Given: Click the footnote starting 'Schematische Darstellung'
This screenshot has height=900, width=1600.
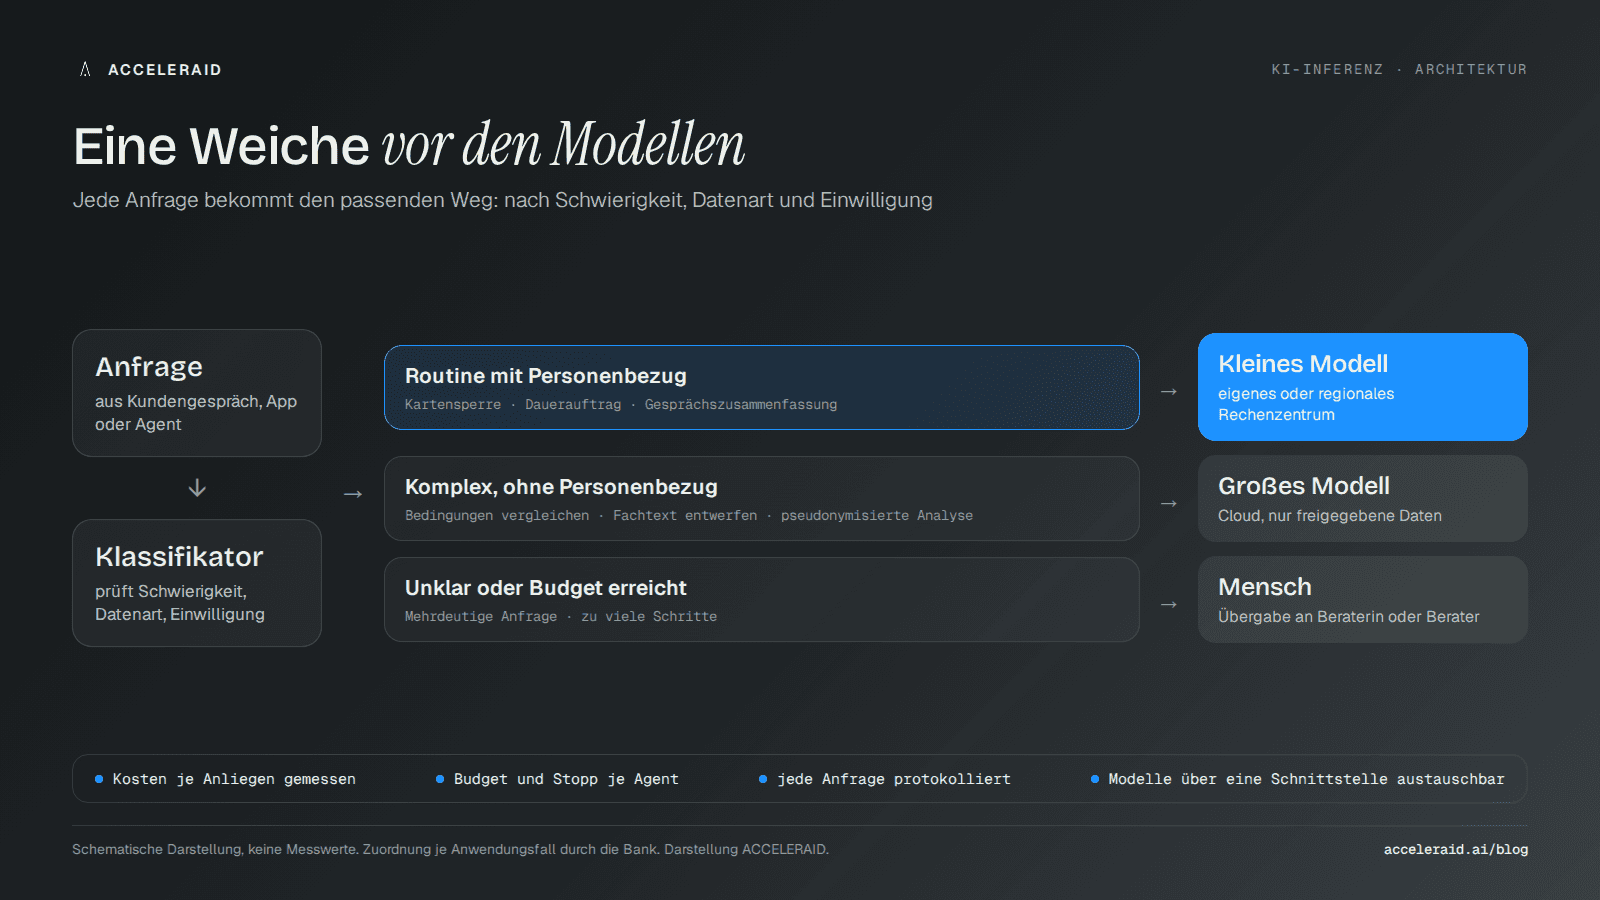Looking at the screenshot, I should pos(451,850).
